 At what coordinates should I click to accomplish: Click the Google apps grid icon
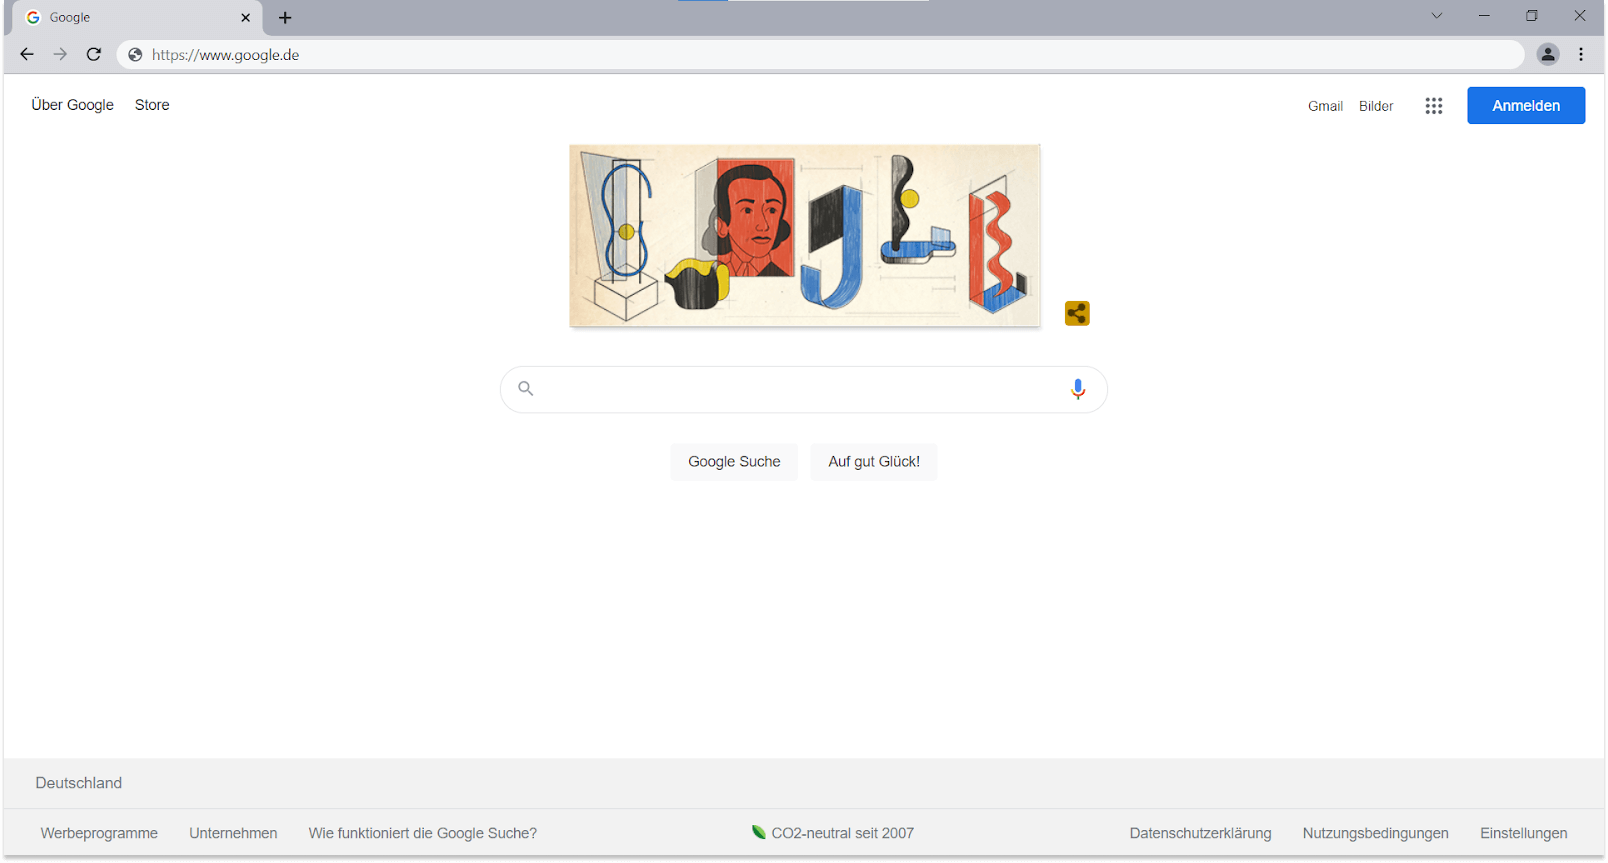[x=1433, y=106]
